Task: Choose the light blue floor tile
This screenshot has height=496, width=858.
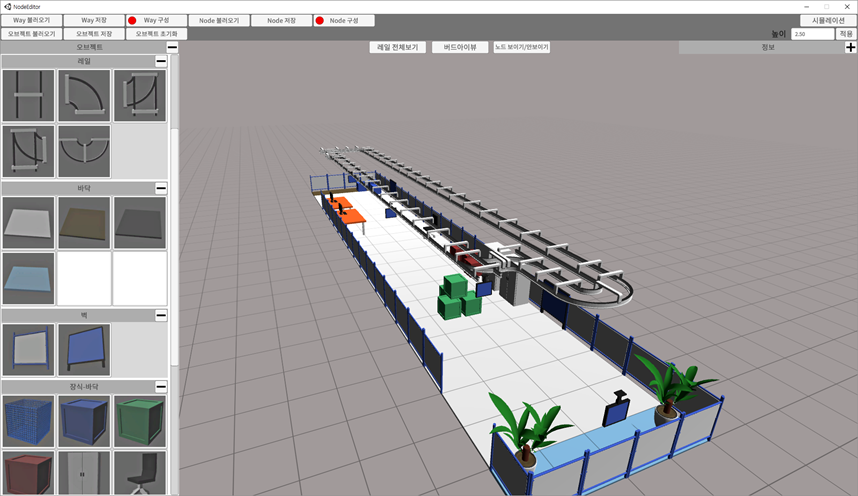Action: pyautogui.click(x=28, y=279)
